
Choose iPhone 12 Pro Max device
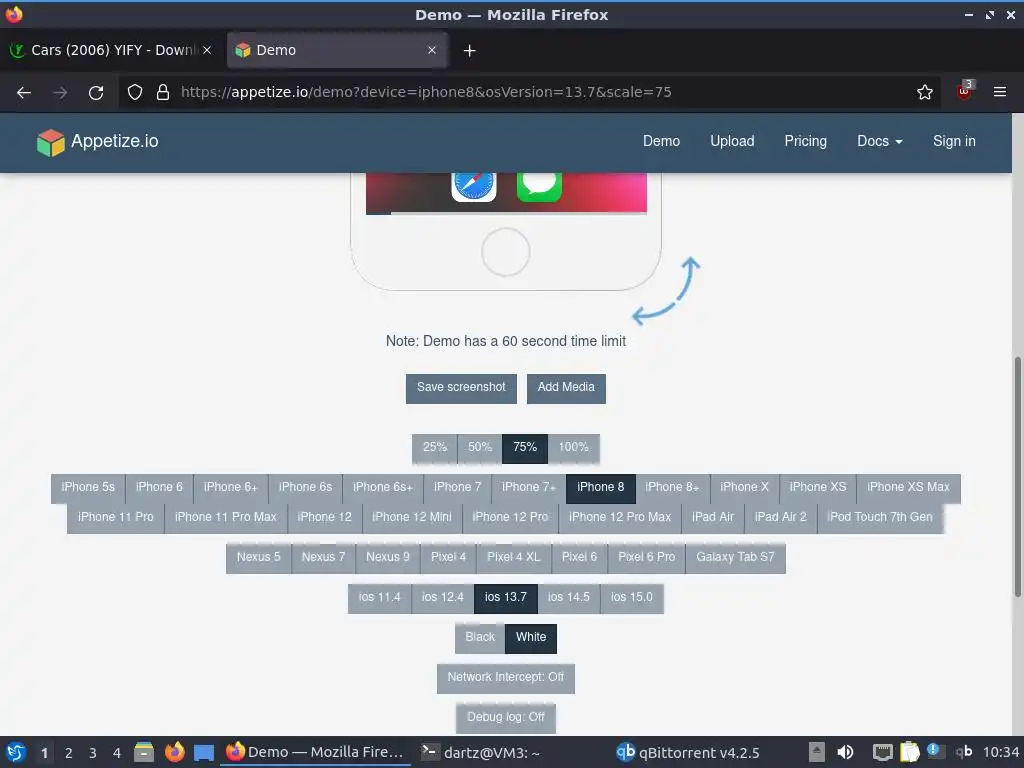620,518
